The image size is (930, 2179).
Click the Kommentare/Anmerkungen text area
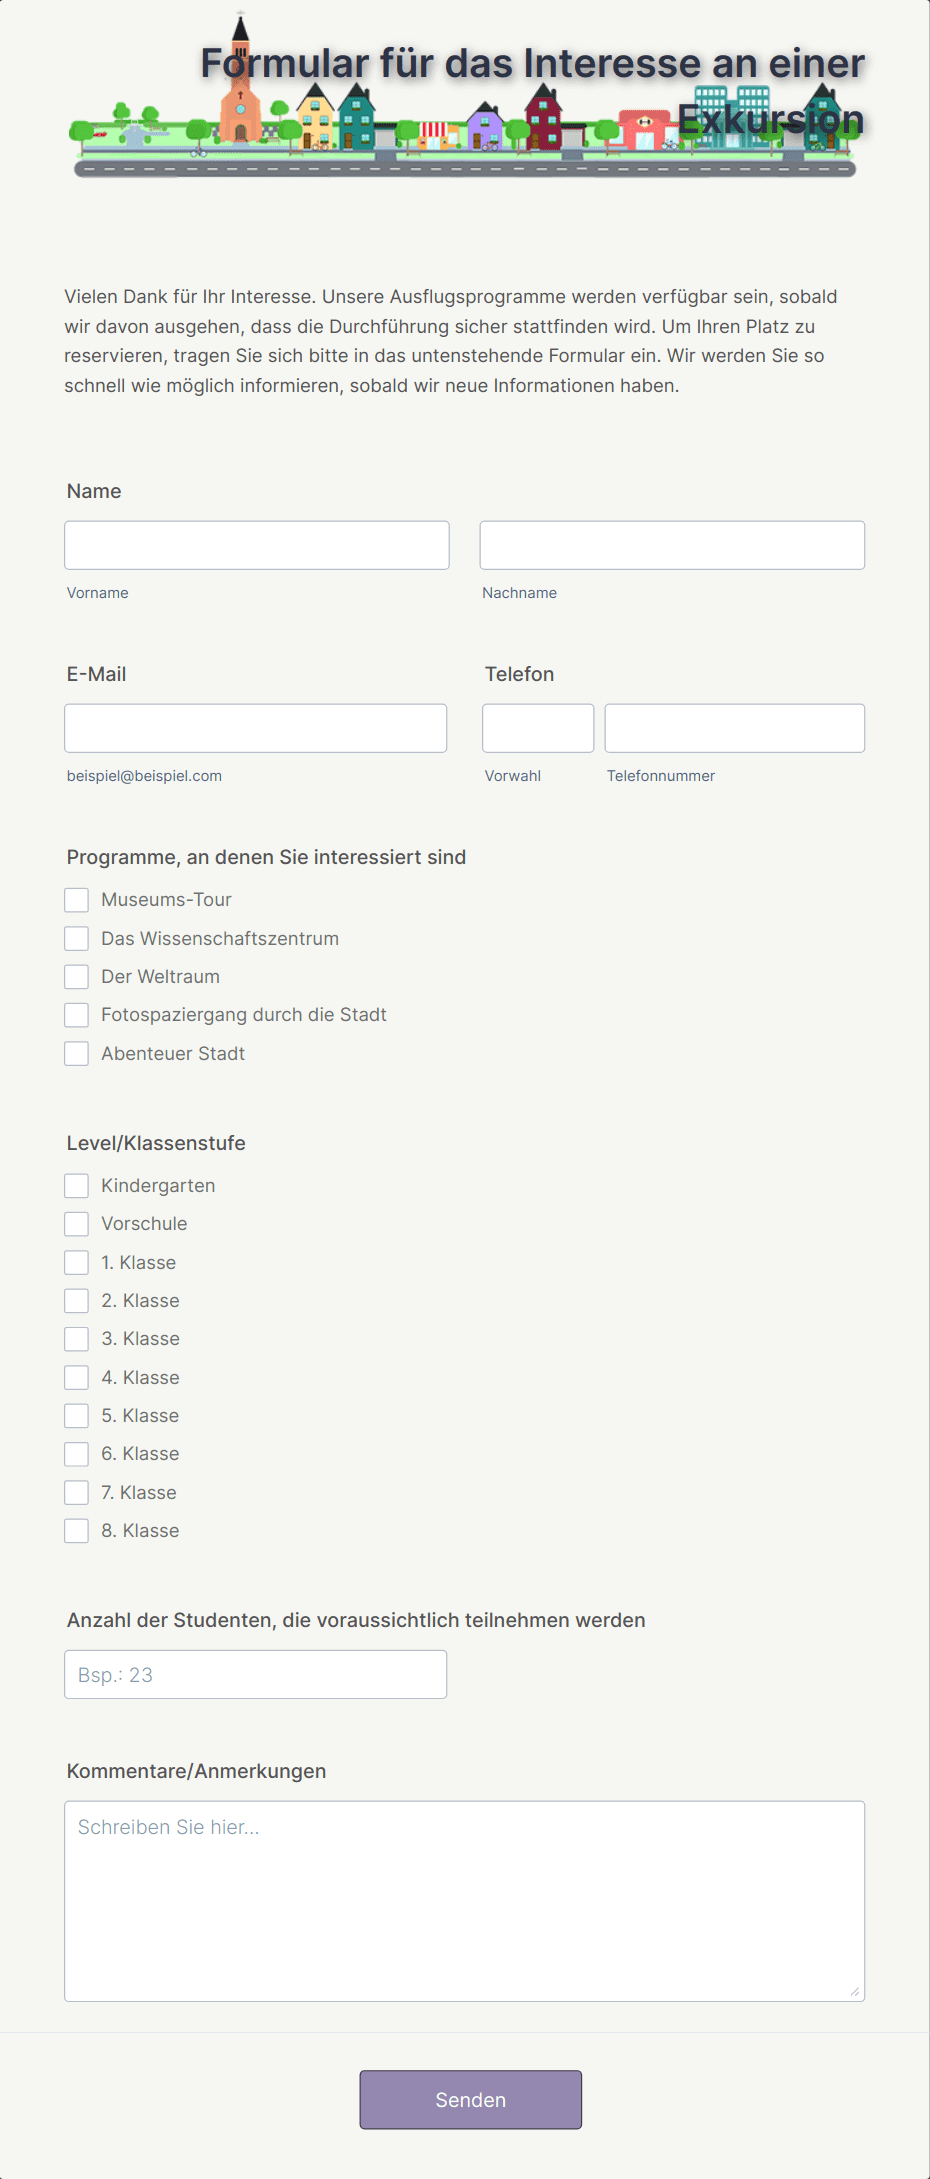(x=465, y=1901)
